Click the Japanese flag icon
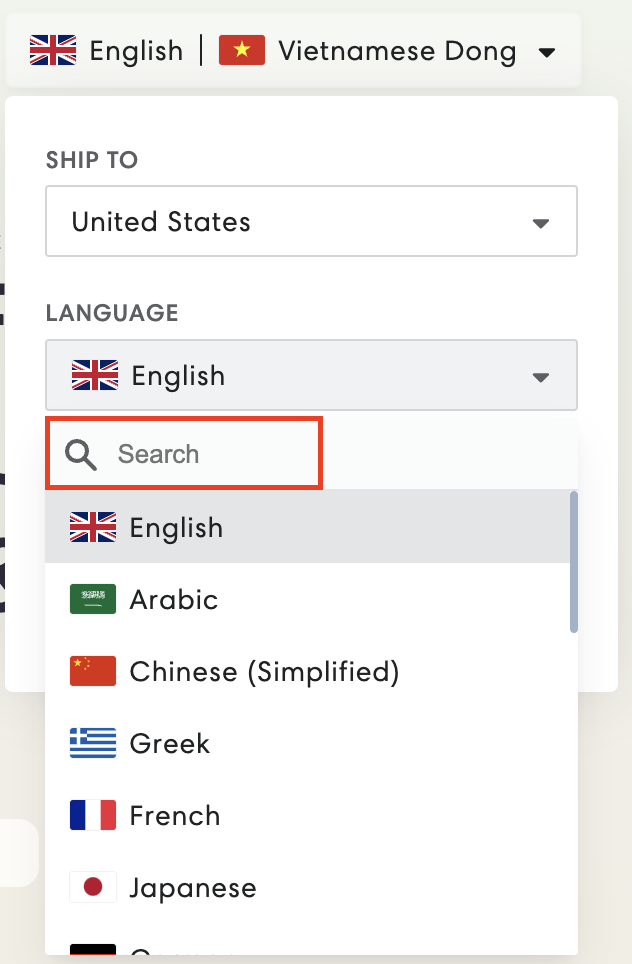 coord(93,887)
